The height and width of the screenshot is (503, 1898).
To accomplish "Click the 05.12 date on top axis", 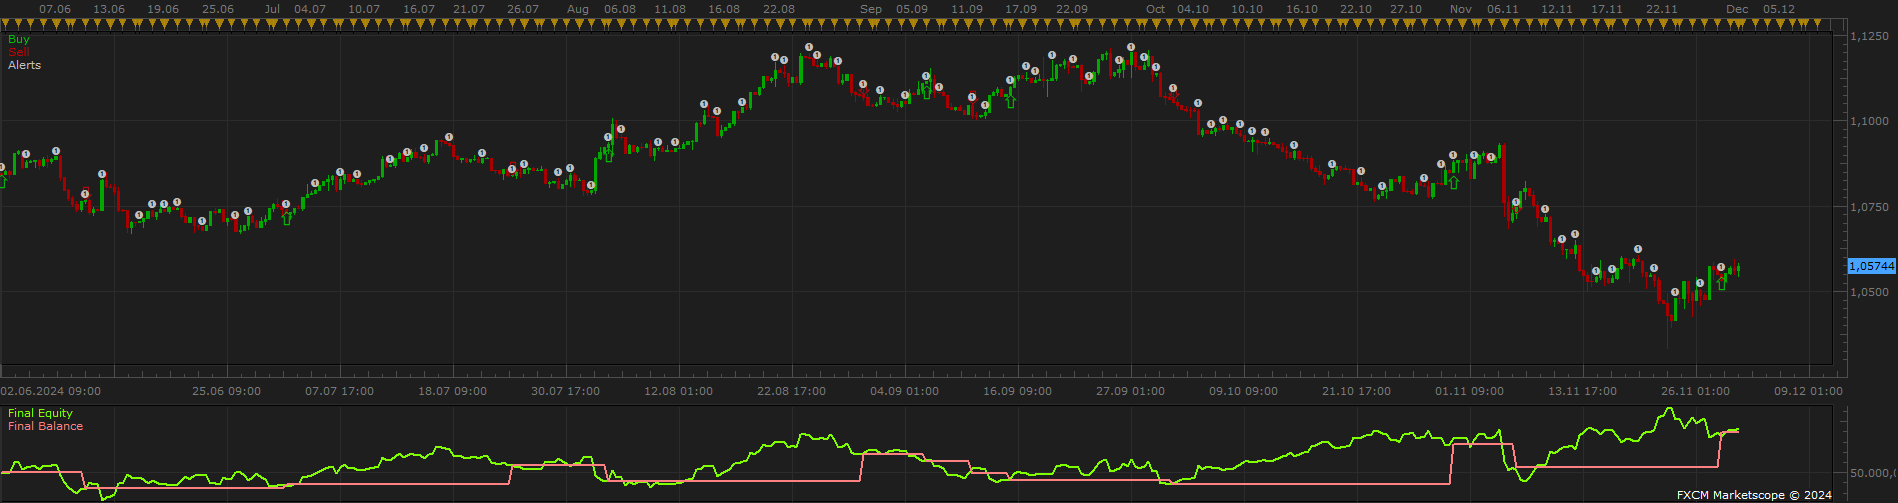I will point(1779,9).
